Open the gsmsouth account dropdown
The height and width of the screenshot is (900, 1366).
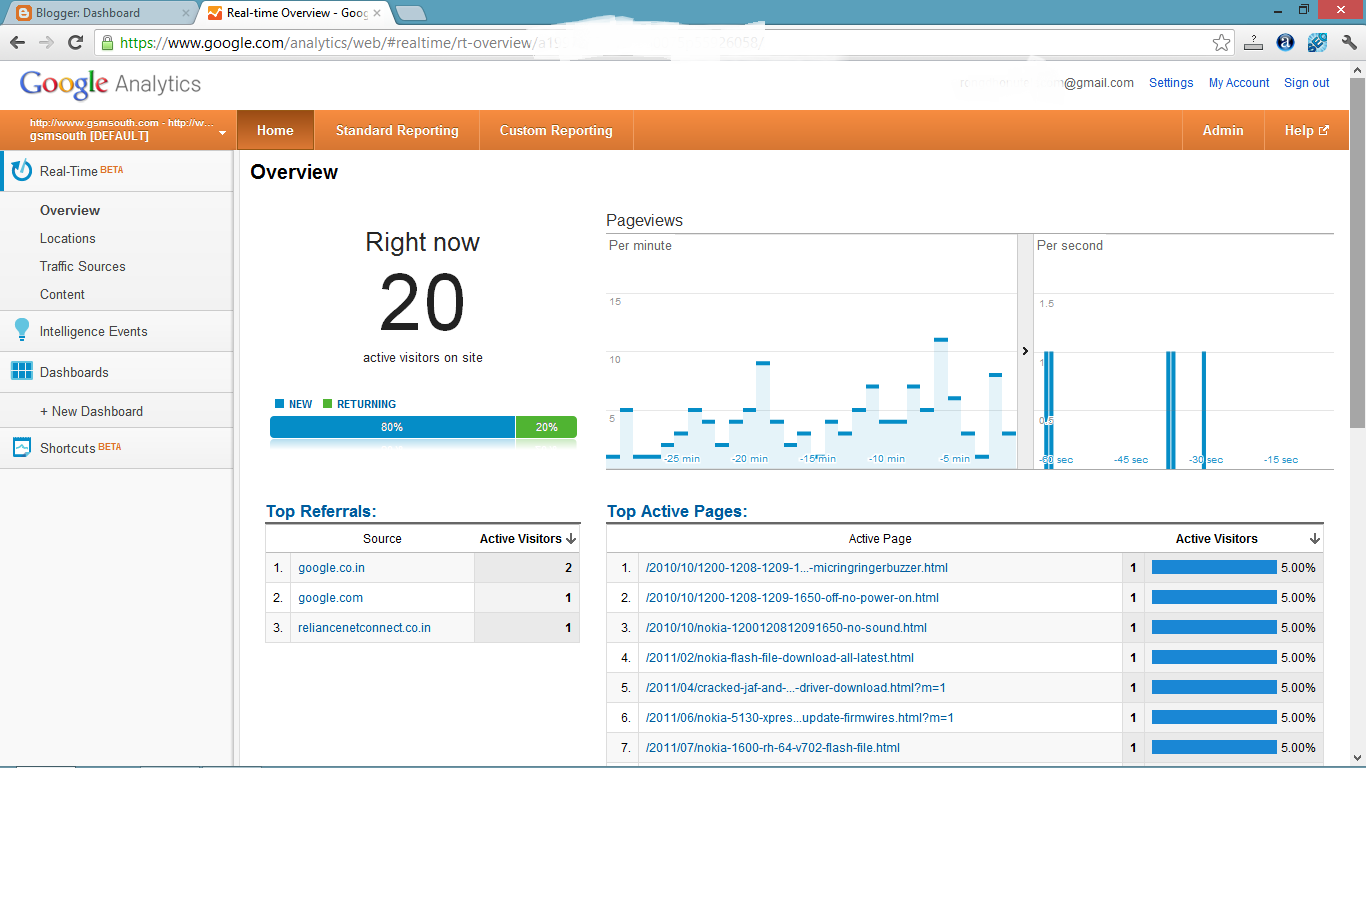[222, 133]
